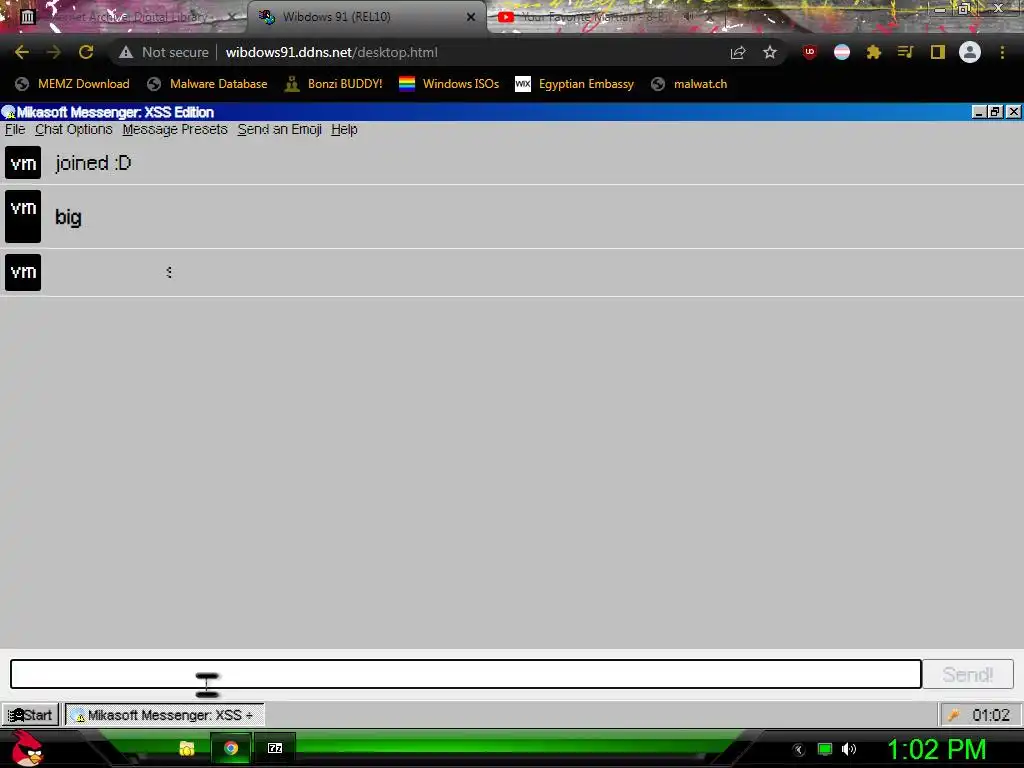Open the Wibdows 91 Start button

[x=30, y=715]
